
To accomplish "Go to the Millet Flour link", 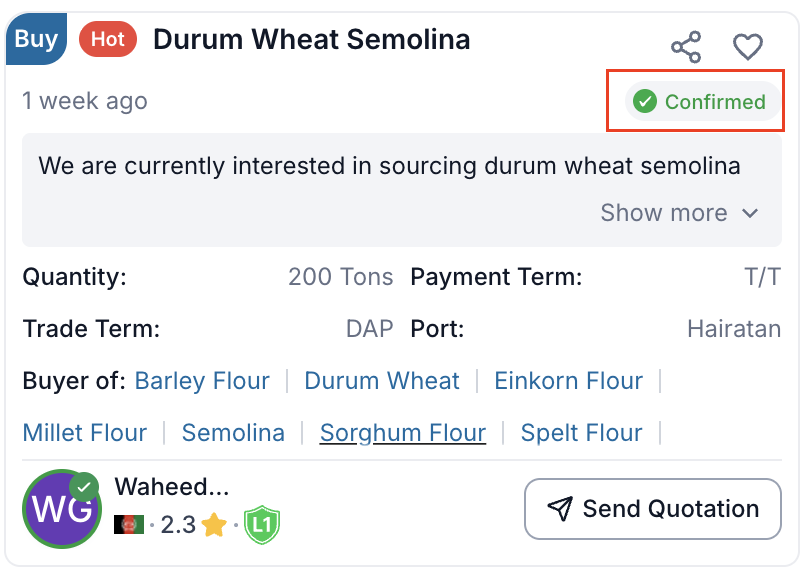I will pos(85,433).
